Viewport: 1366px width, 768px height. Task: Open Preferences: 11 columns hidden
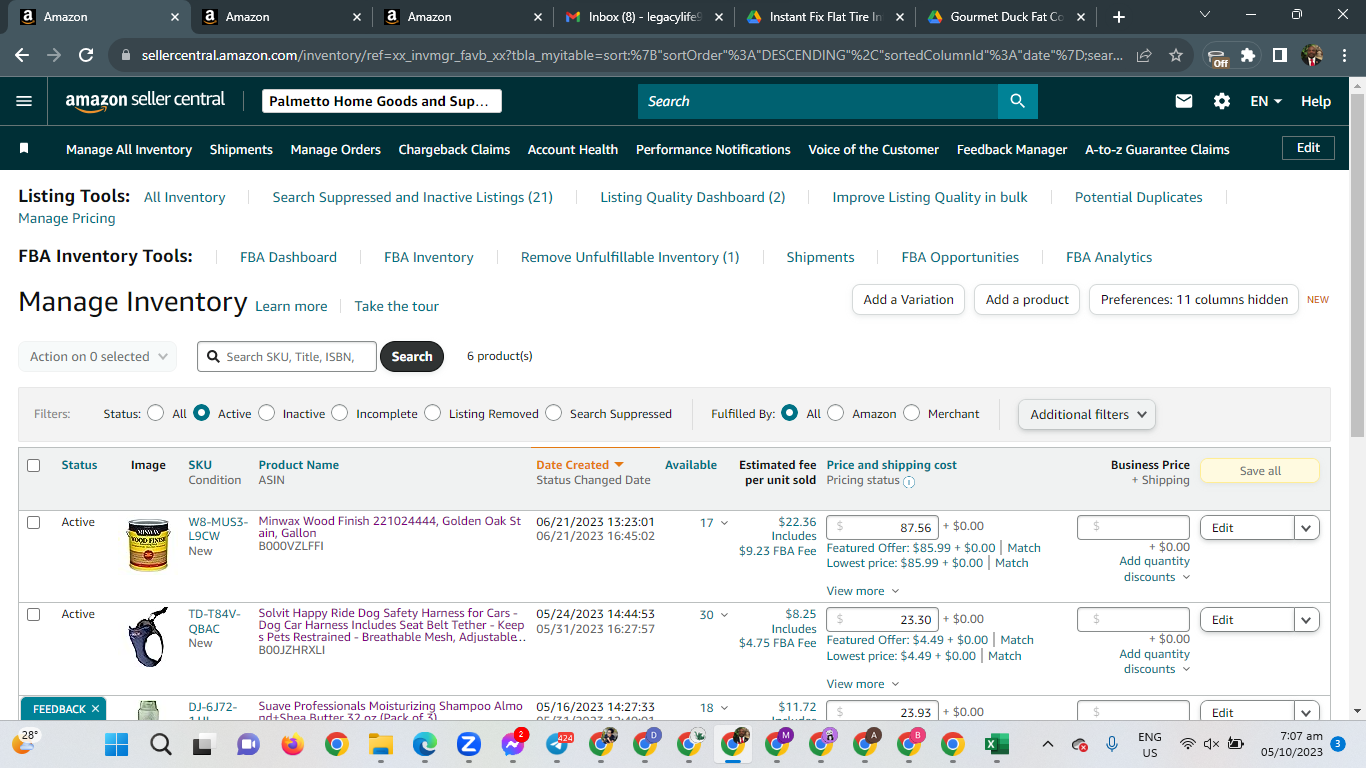click(1194, 299)
